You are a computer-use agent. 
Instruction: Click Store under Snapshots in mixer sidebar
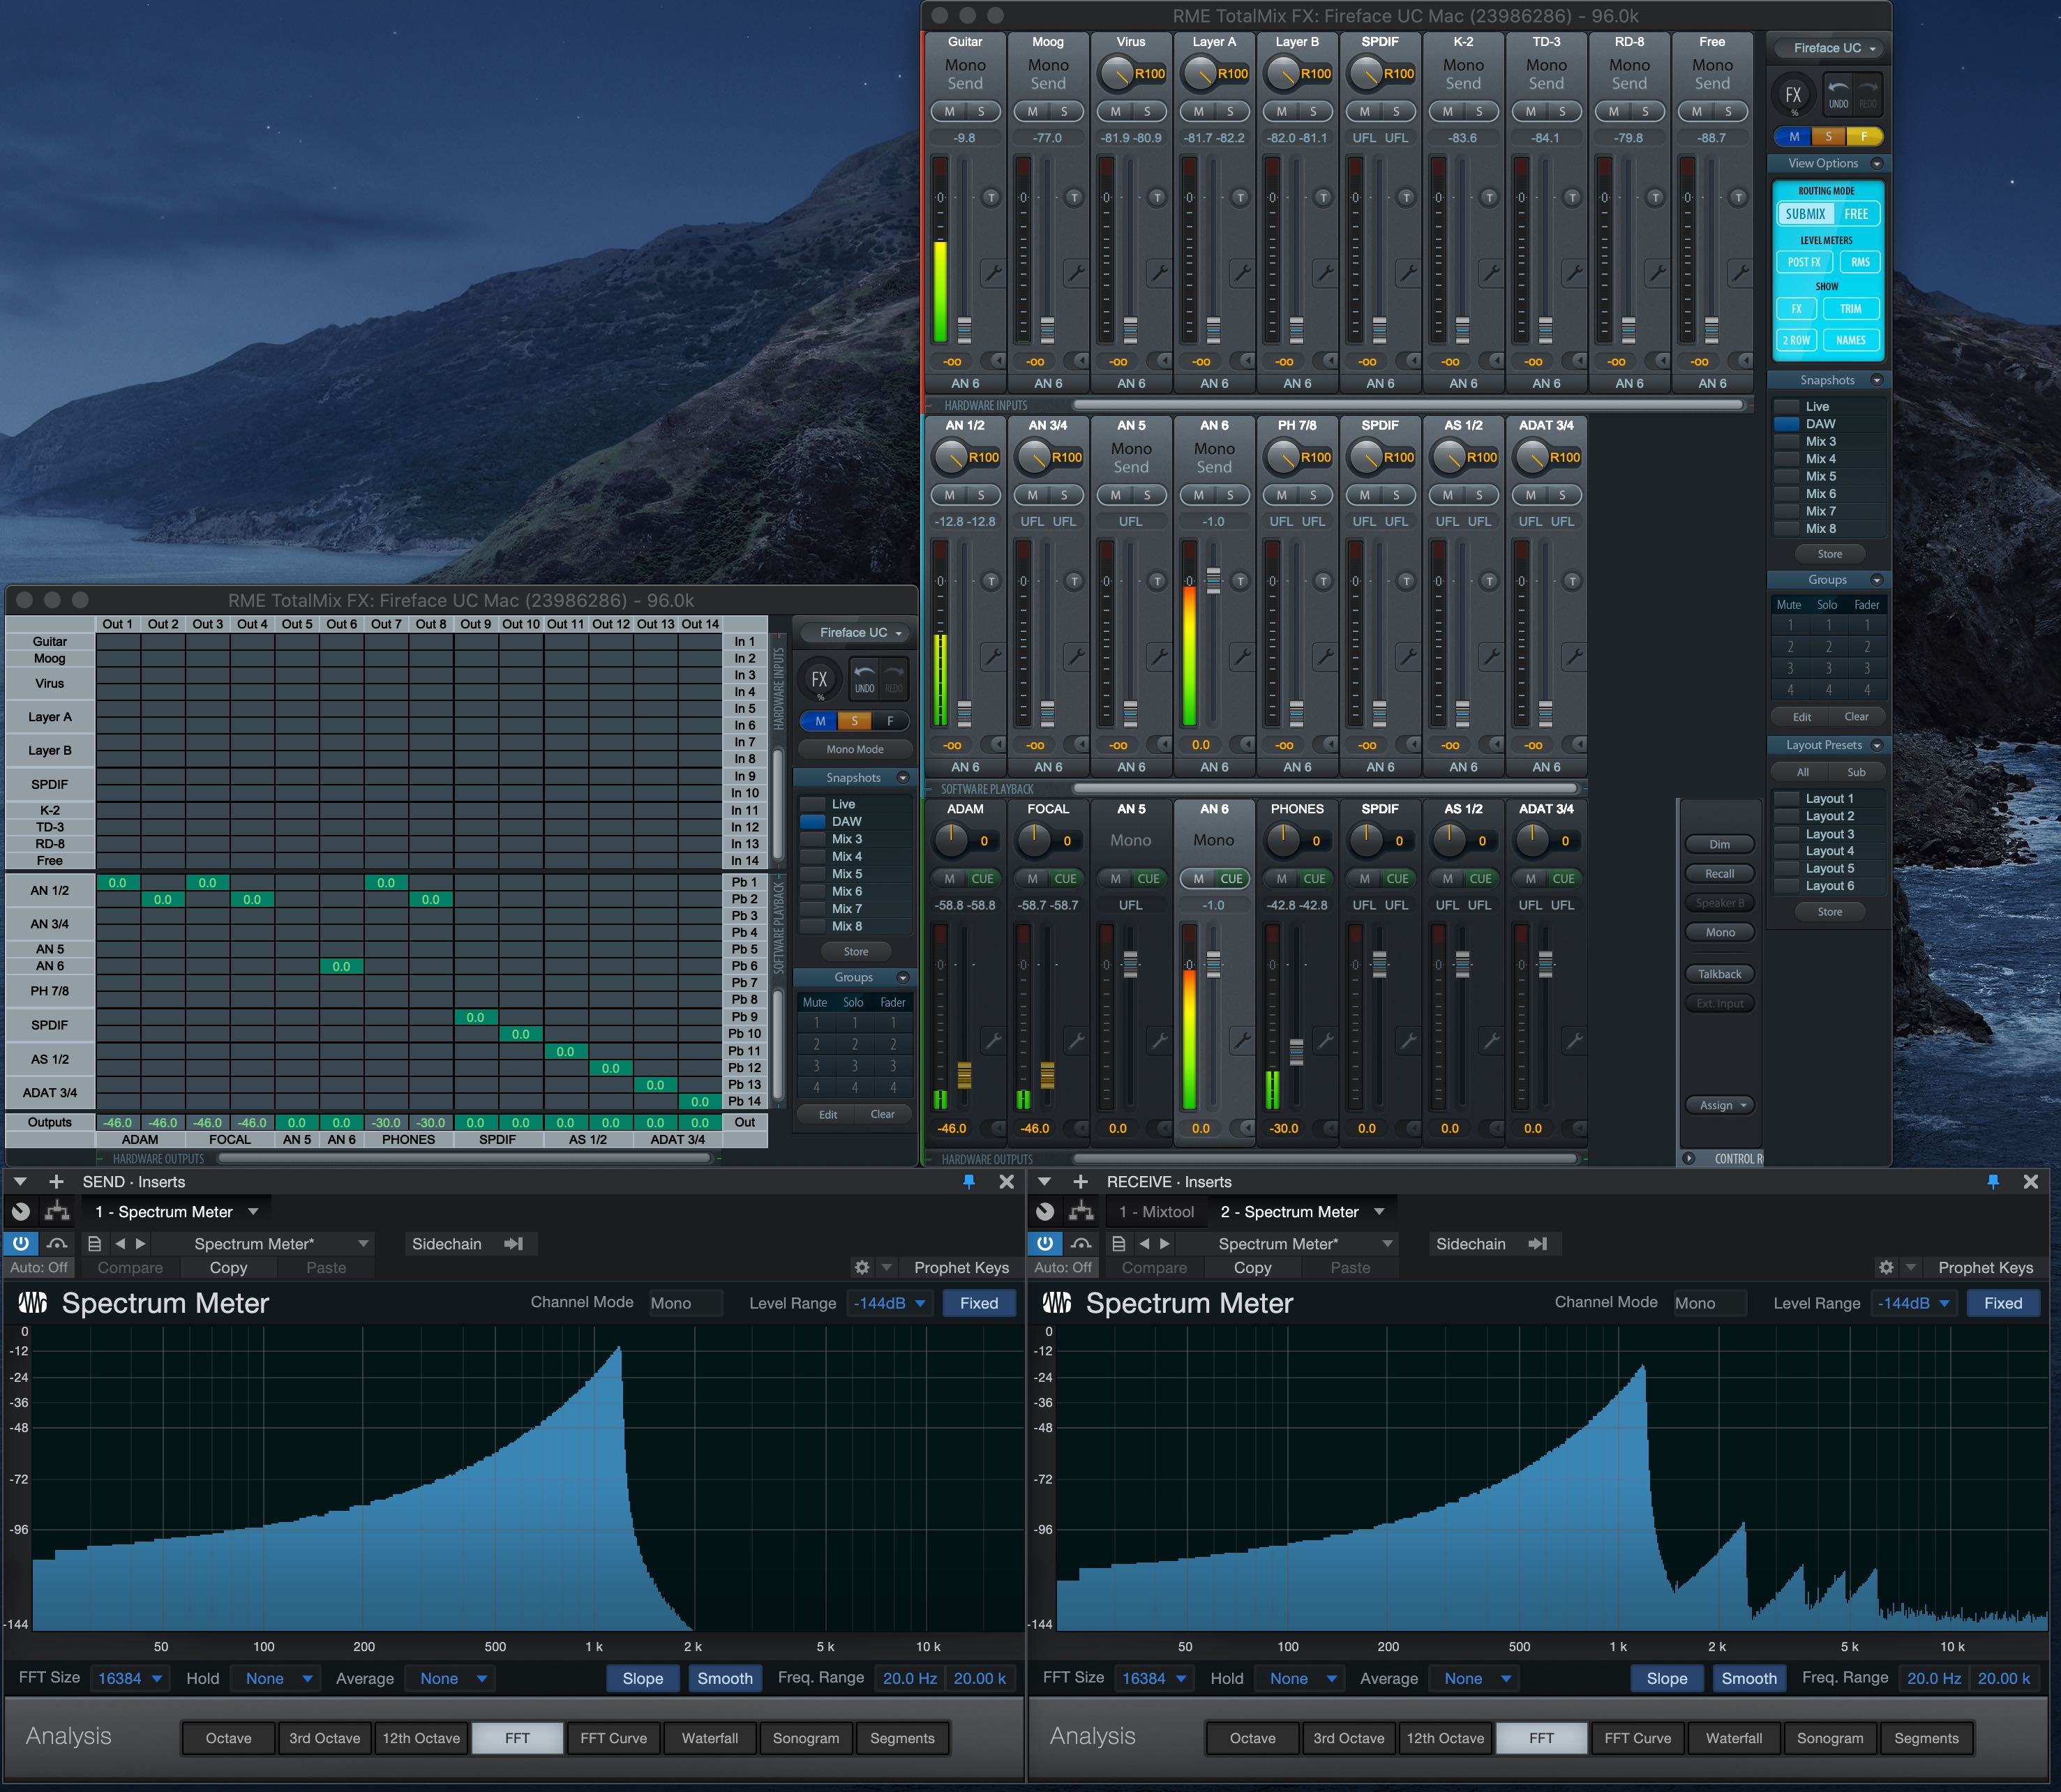point(1829,554)
